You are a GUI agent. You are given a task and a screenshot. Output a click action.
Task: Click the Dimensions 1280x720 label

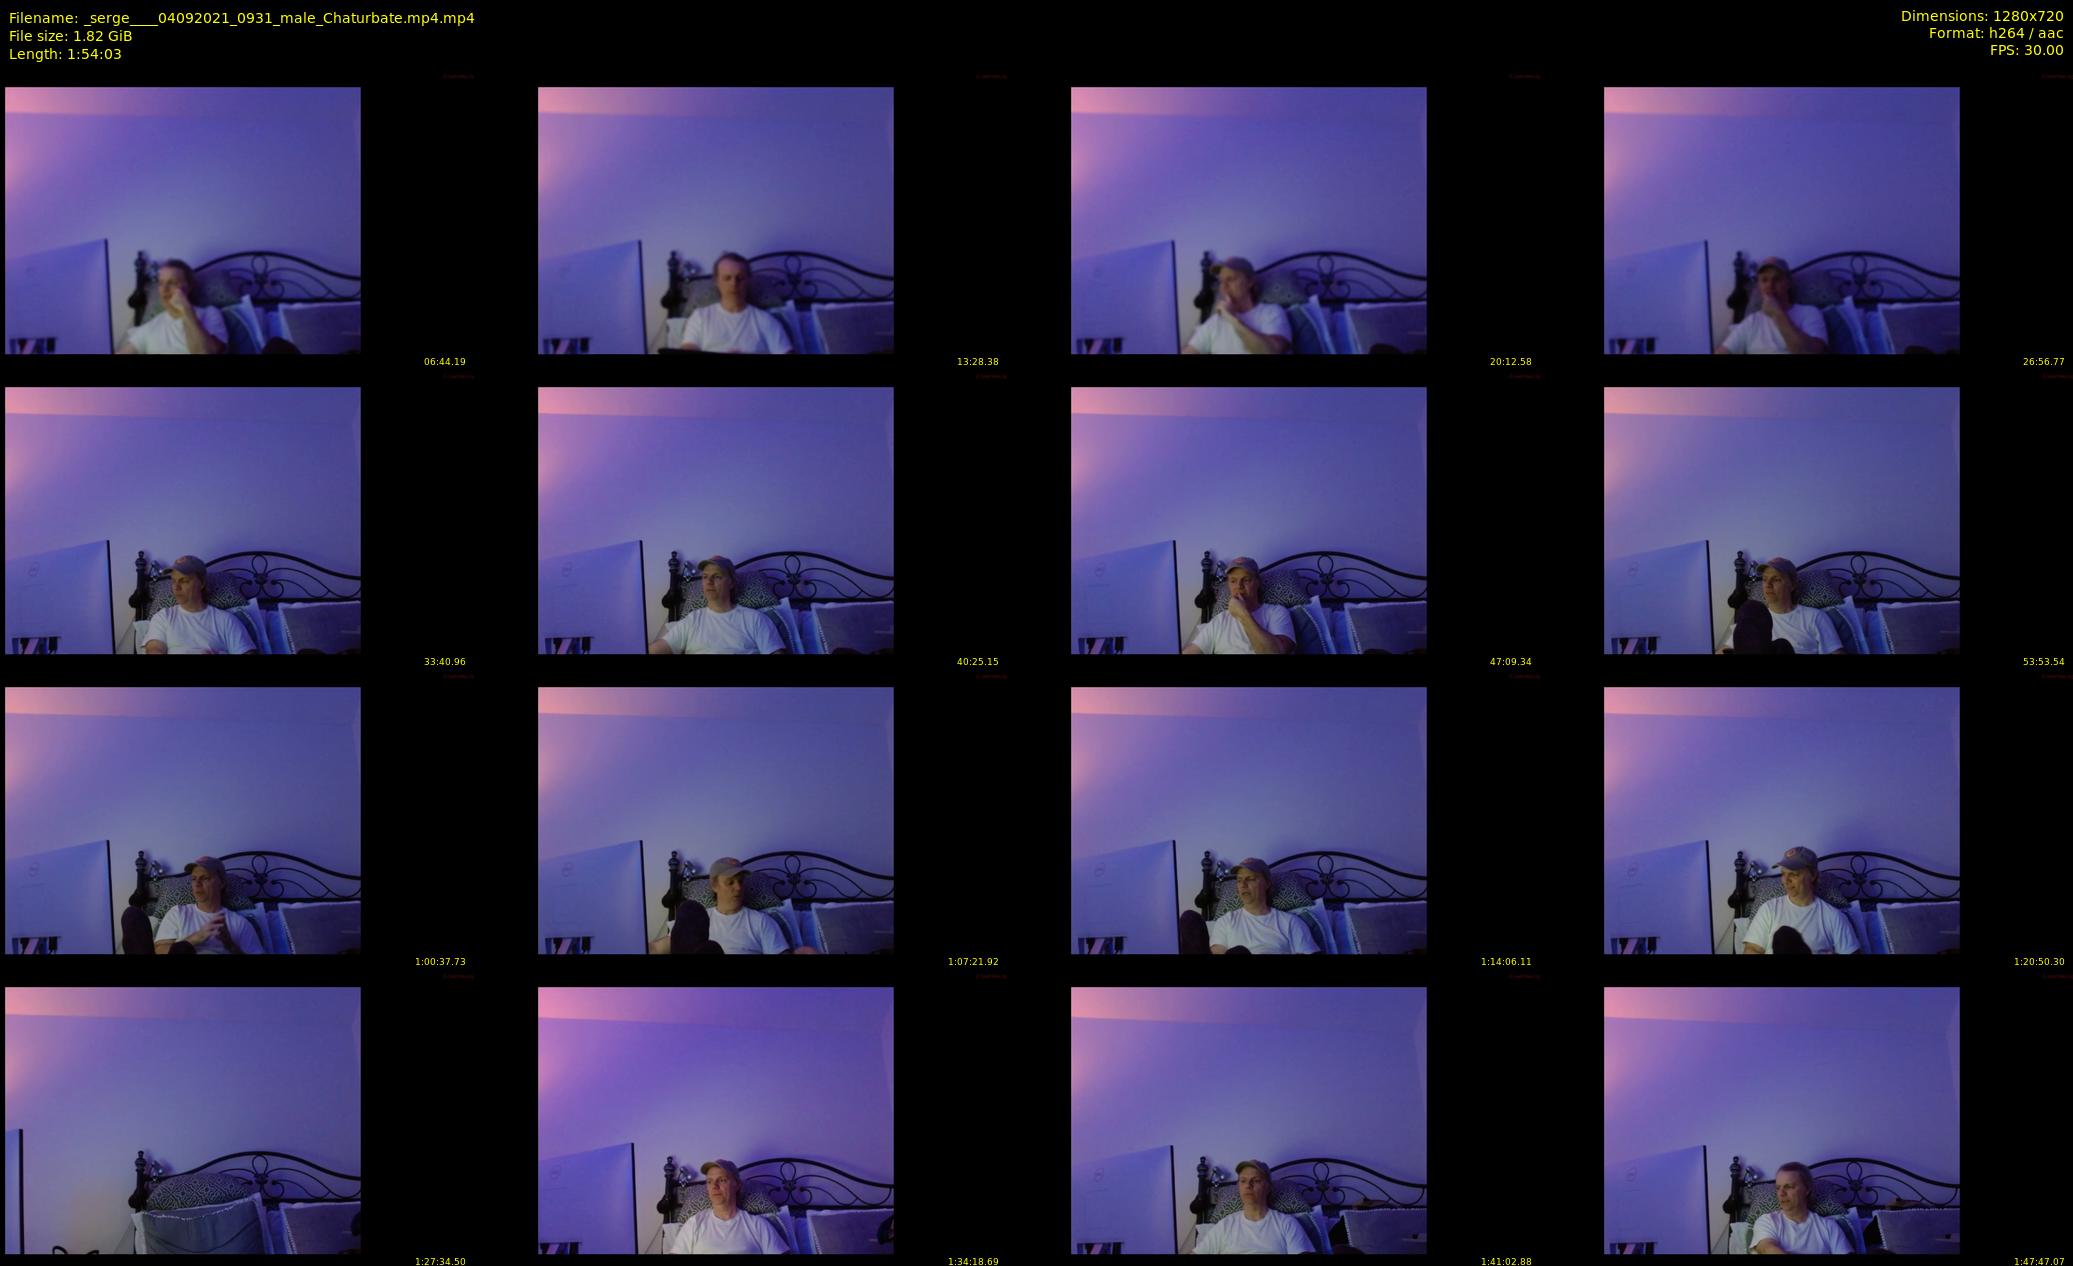coord(1981,16)
